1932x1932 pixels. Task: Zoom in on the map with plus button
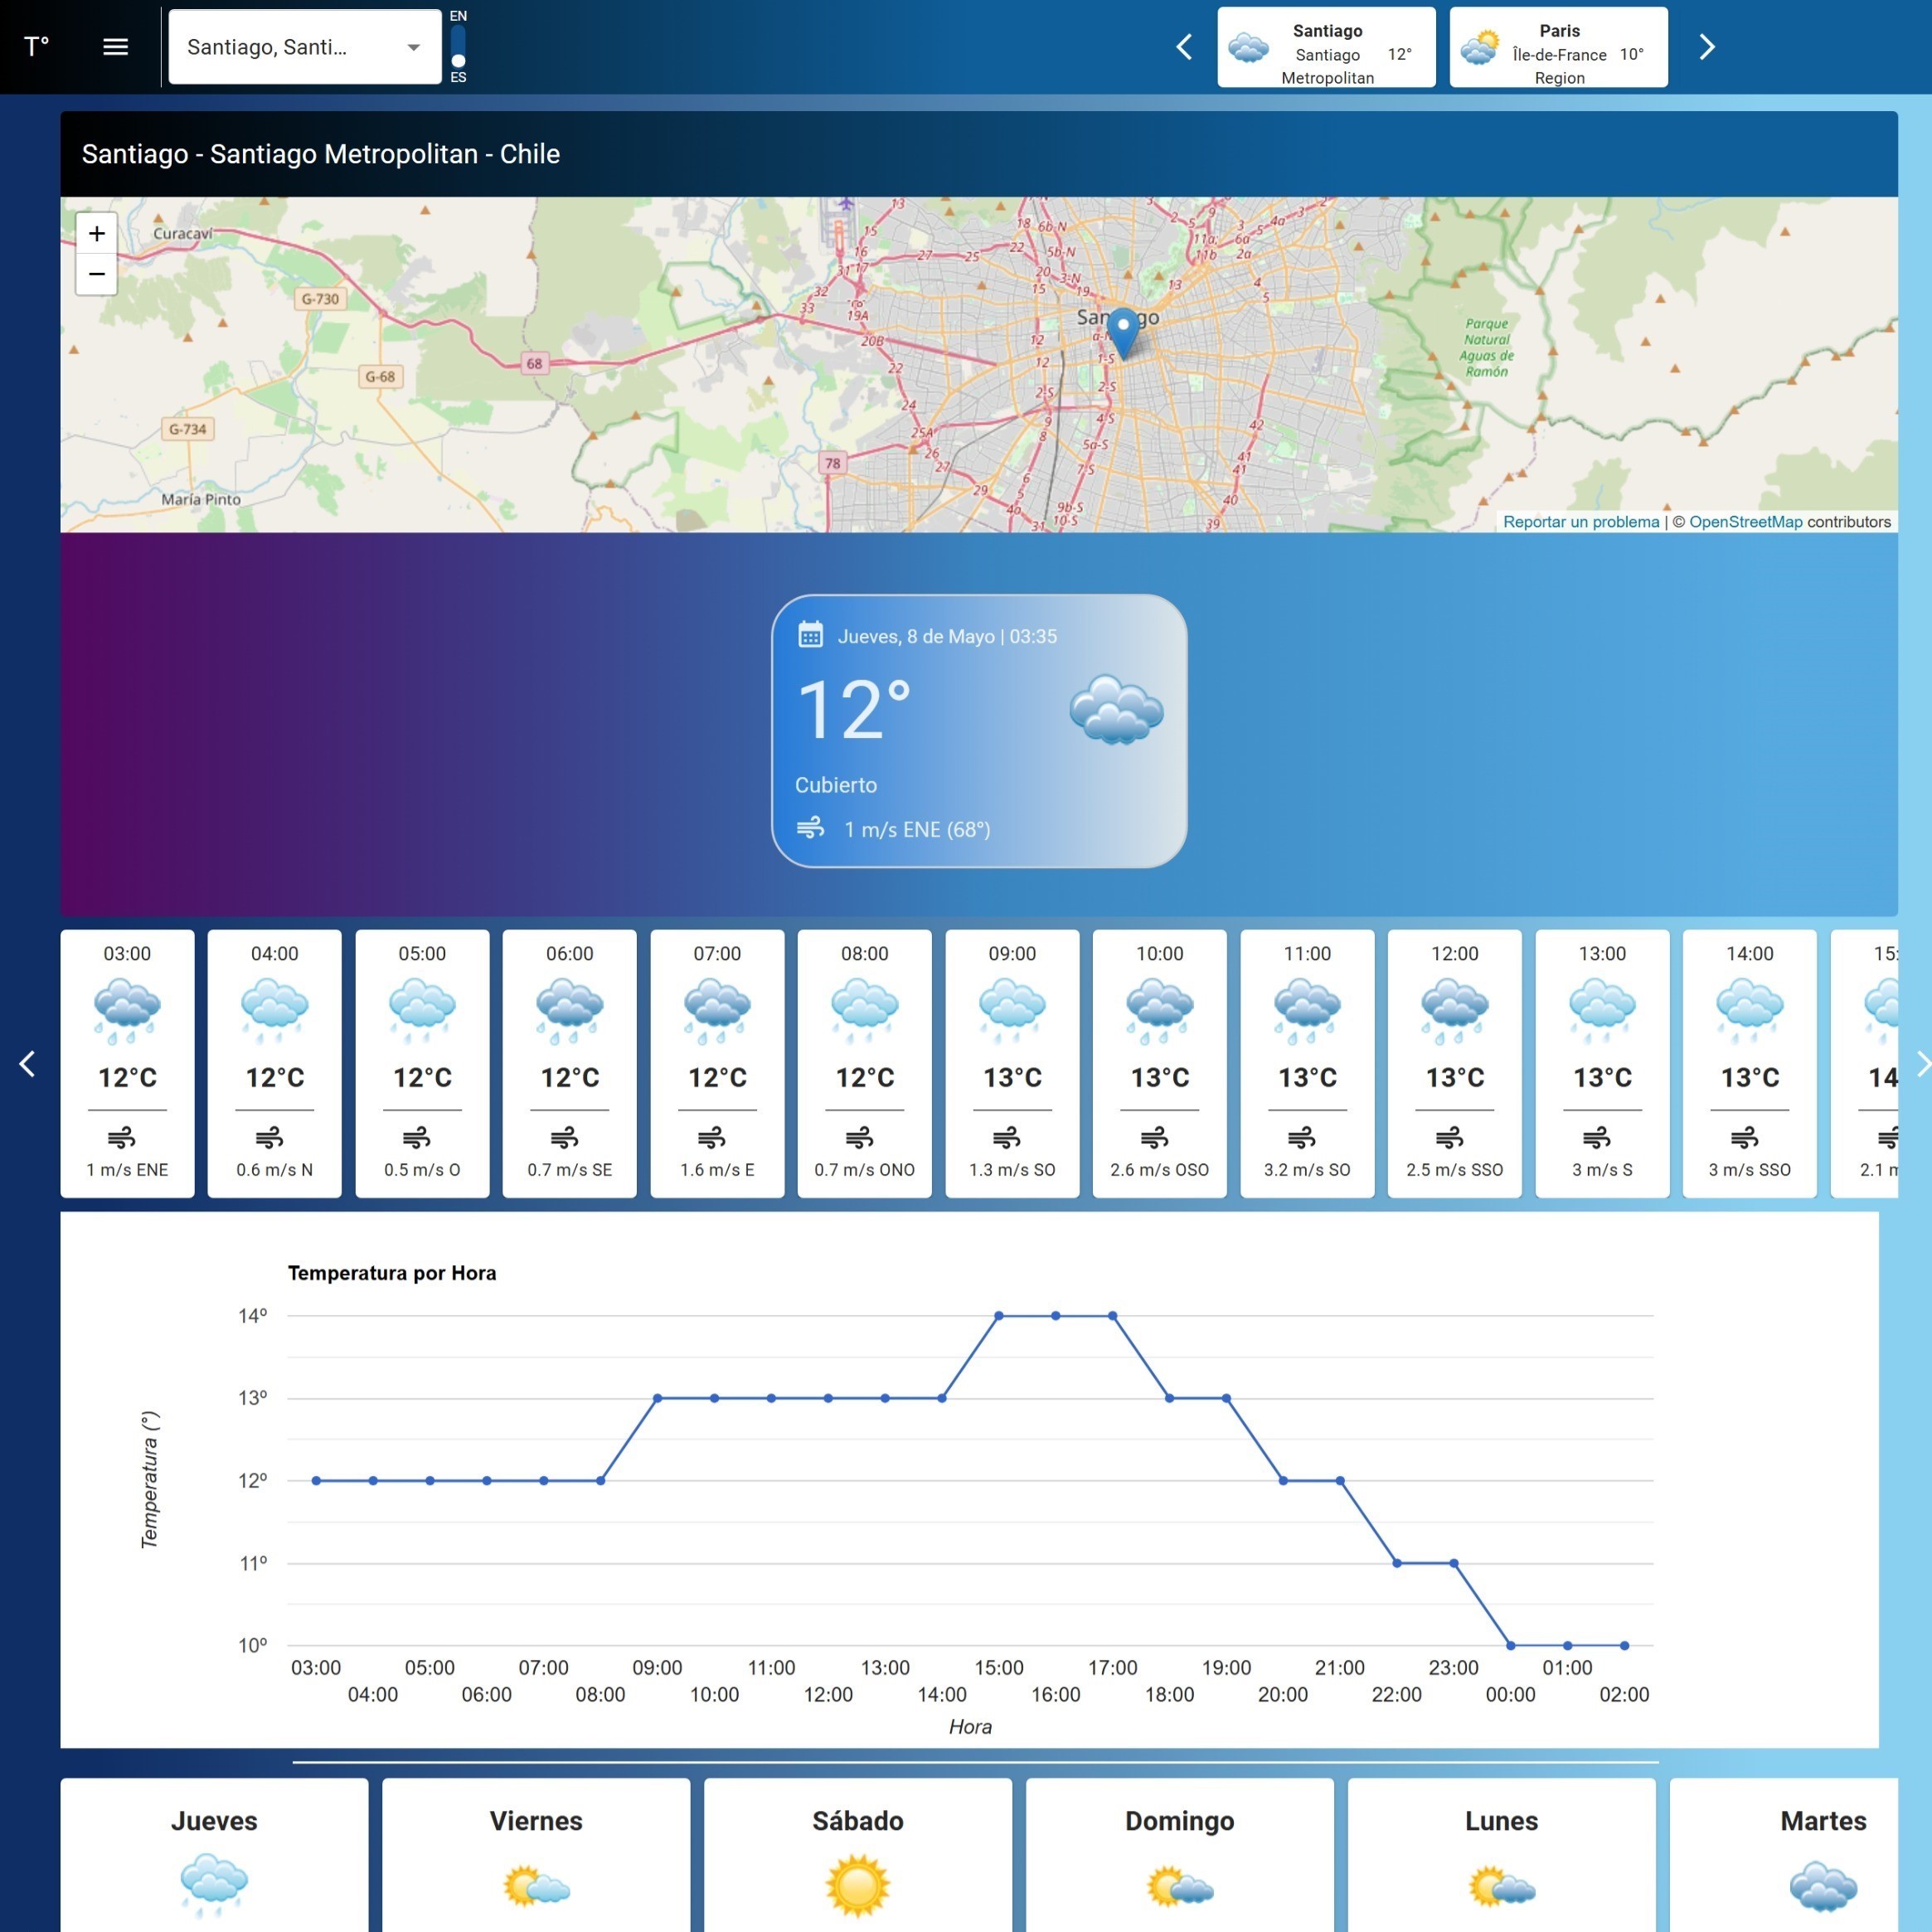click(96, 233)
